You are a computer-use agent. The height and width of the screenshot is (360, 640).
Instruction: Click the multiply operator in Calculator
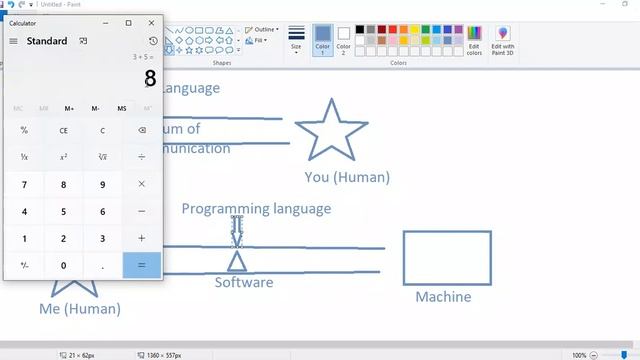point(142,184)
